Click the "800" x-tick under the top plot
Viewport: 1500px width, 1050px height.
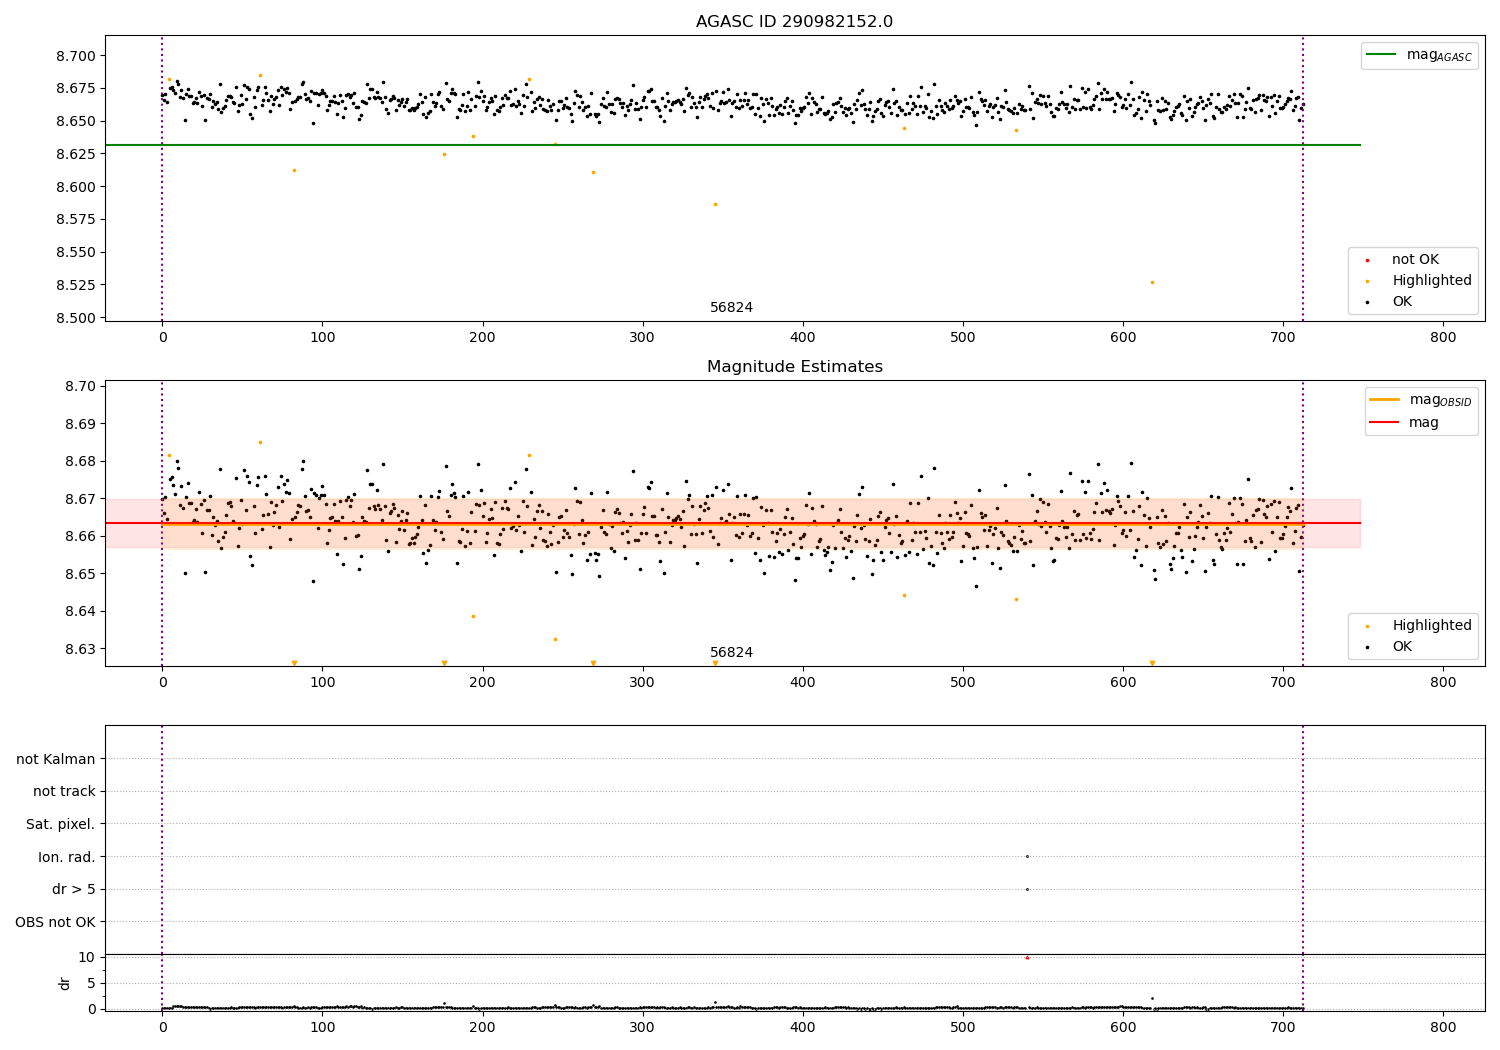[1443, 338]
